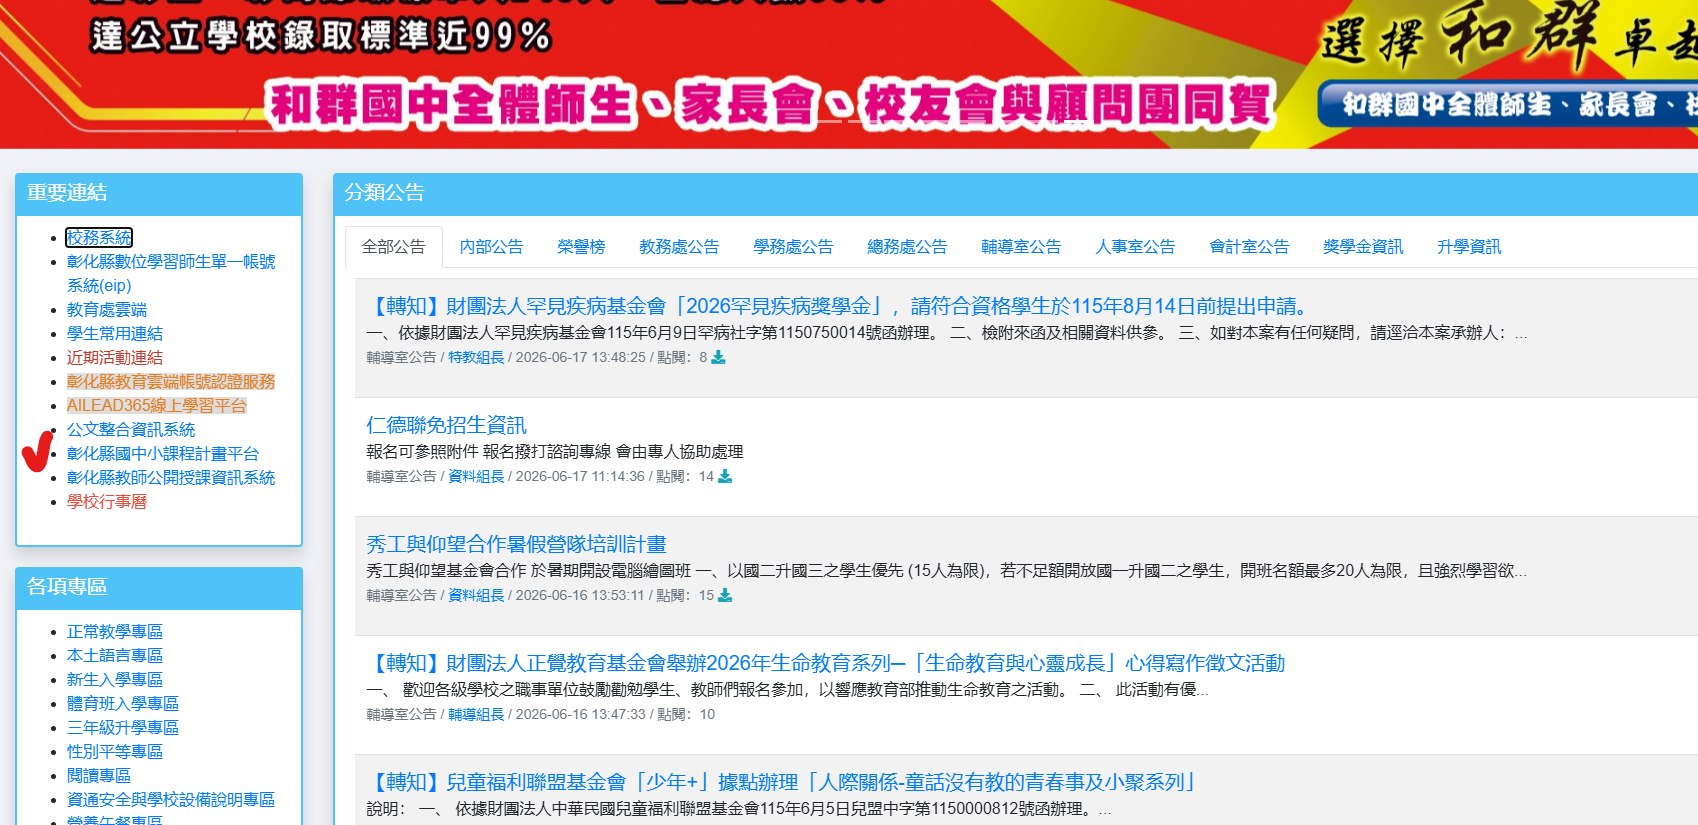Click the 分類公告 section heading
Viewport: 1698px width, 825px height.
385,193
